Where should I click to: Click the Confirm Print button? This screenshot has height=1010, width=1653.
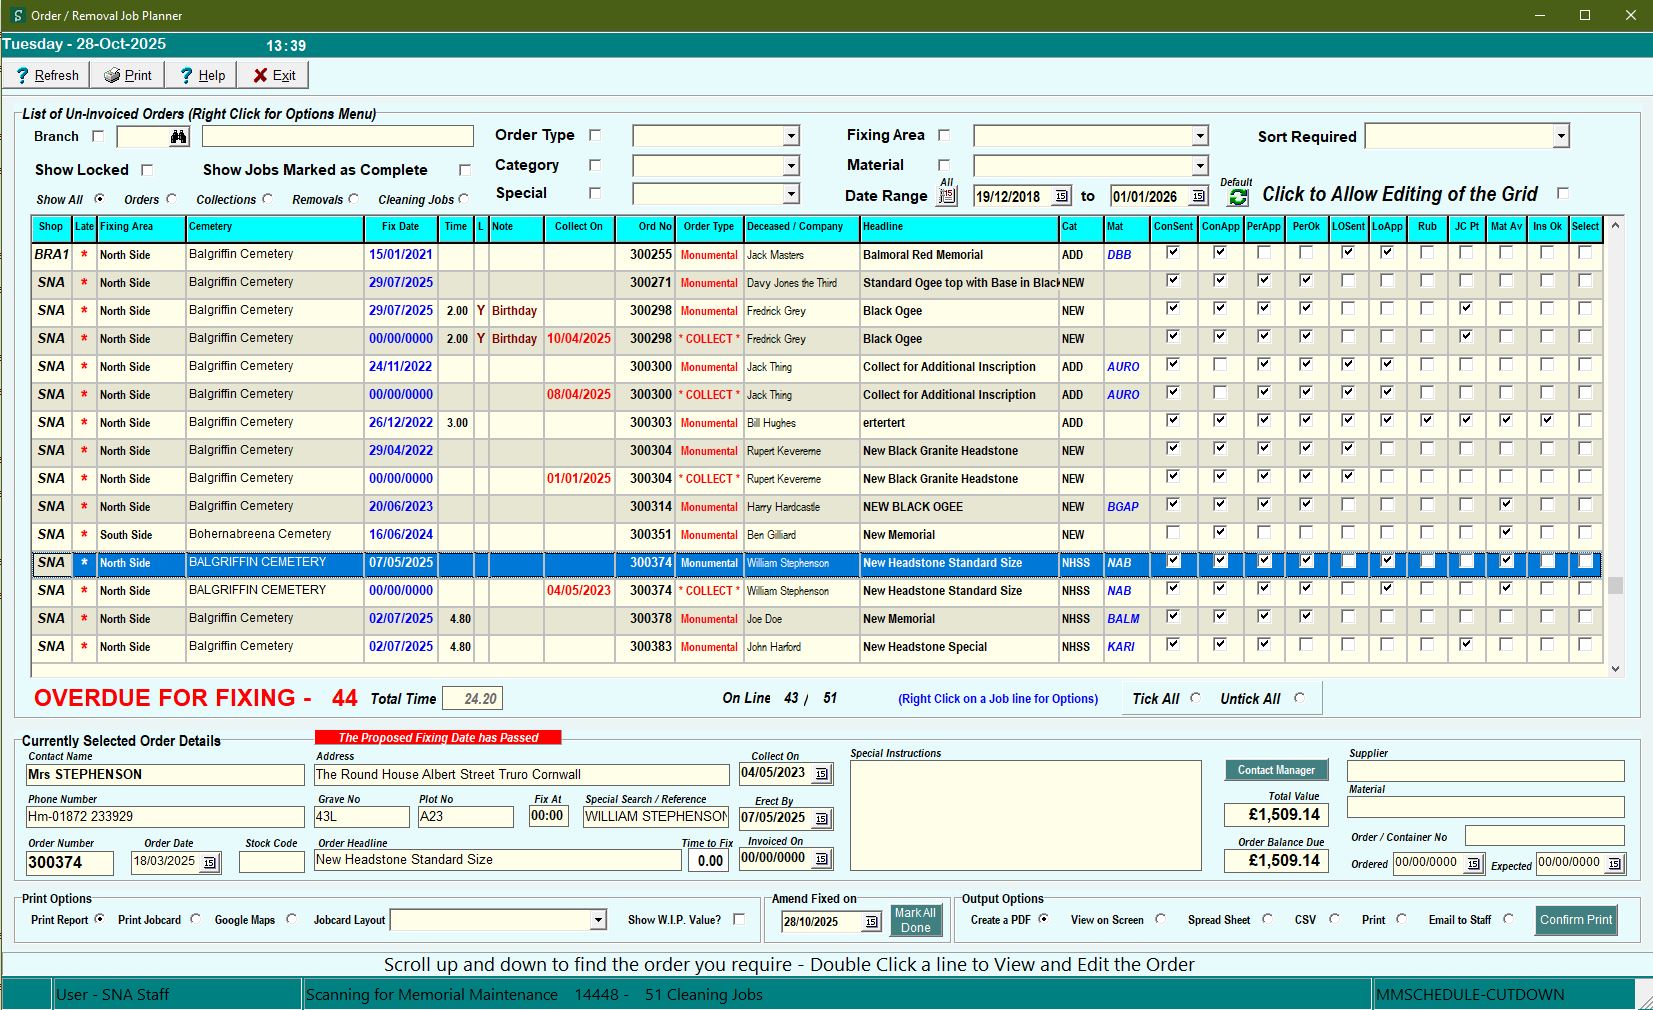point(1576,920)
